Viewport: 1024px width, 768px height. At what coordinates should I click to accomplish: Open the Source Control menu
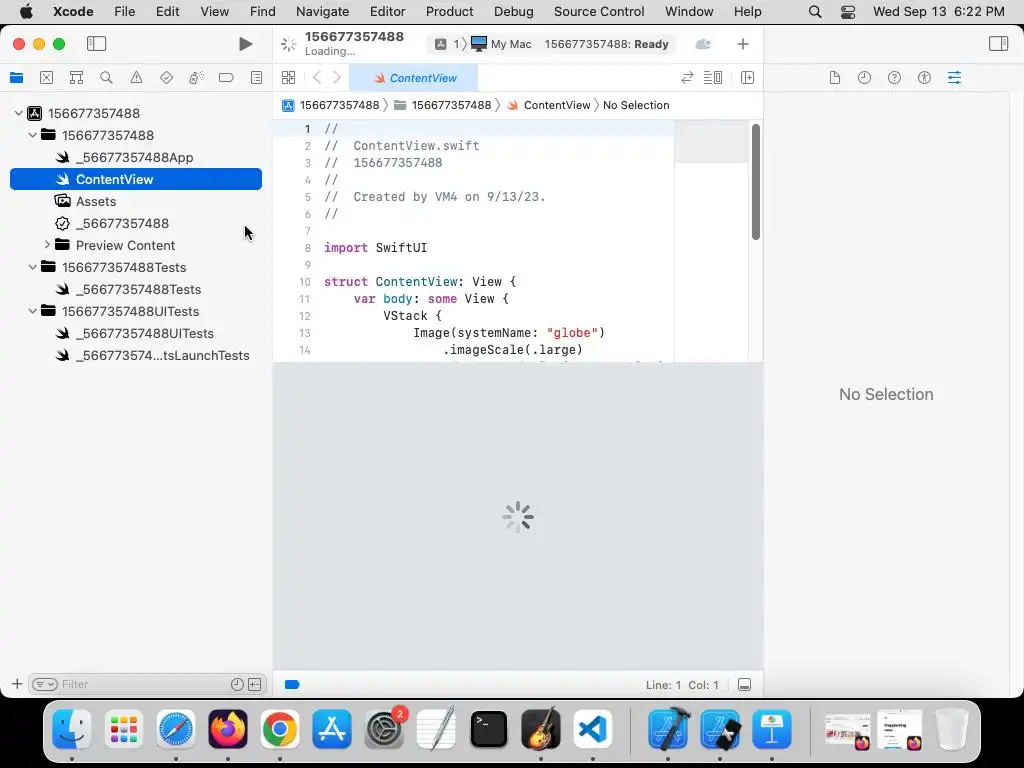coord(599,11)
